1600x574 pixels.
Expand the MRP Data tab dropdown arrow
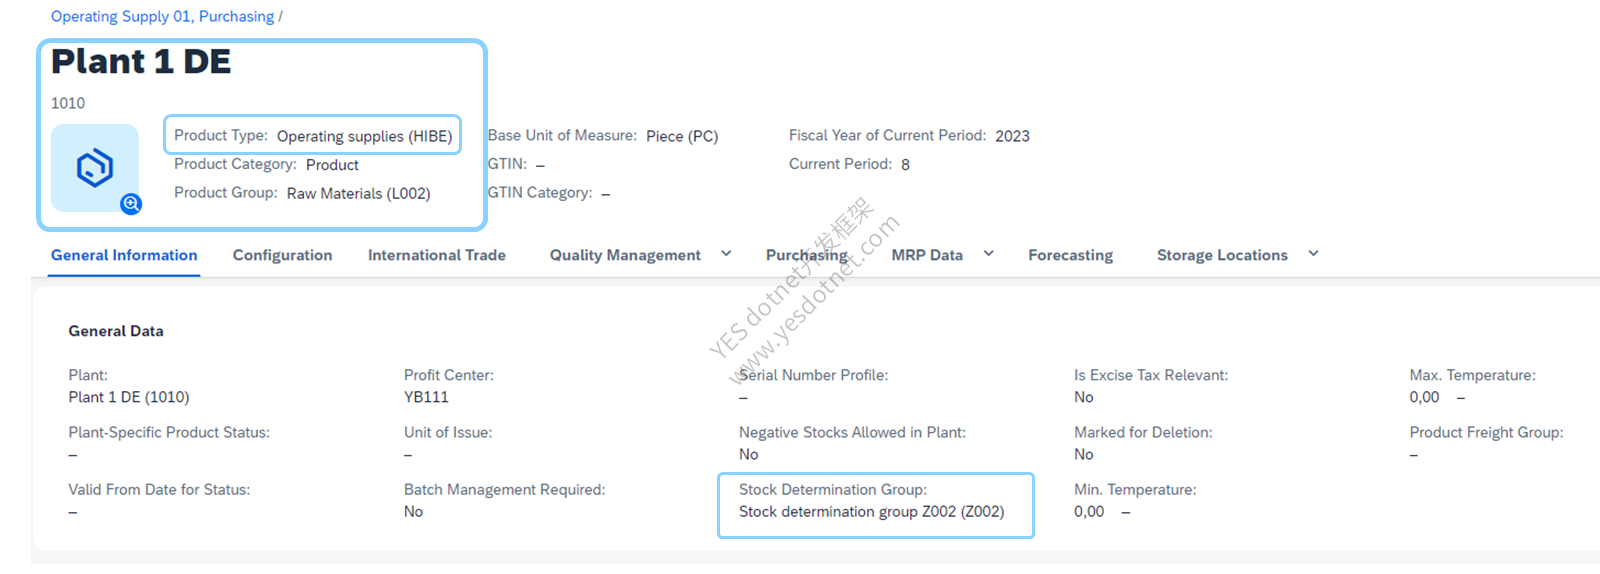click(x=988, y=254)
